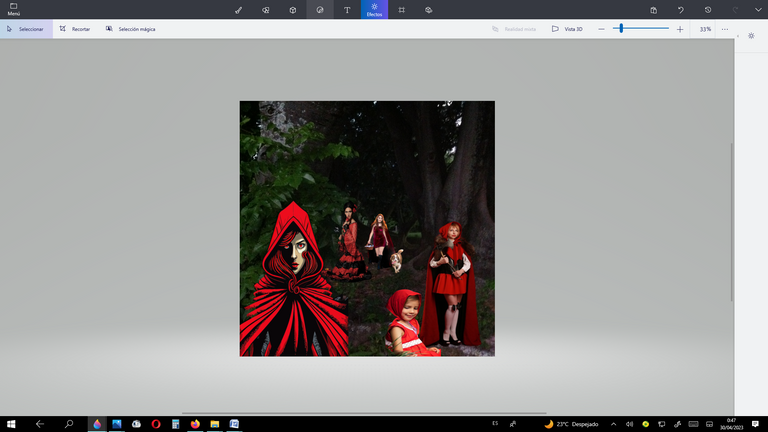Screen dimensions: 768x432
Task: Redo the undone action
Action: click(735, 10)
